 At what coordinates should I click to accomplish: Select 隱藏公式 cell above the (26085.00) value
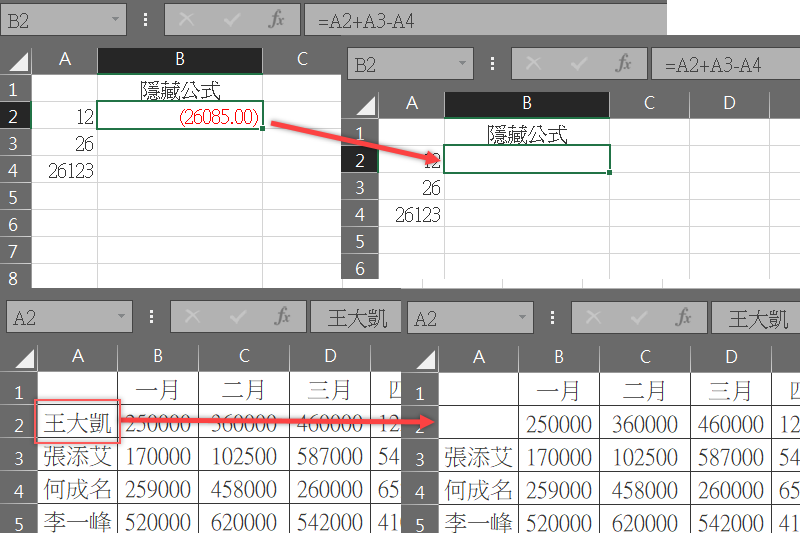[x=180, y=88]
